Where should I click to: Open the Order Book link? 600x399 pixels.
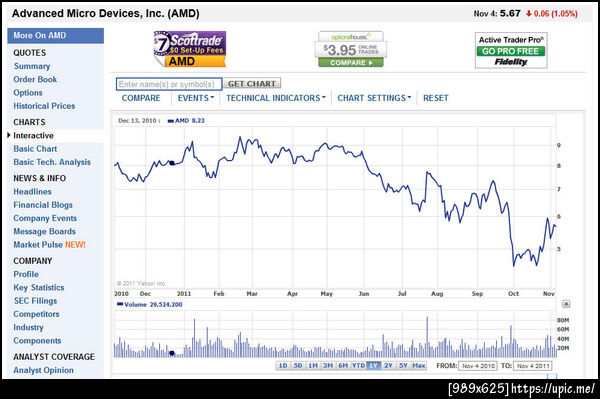[x=35, y=80]
